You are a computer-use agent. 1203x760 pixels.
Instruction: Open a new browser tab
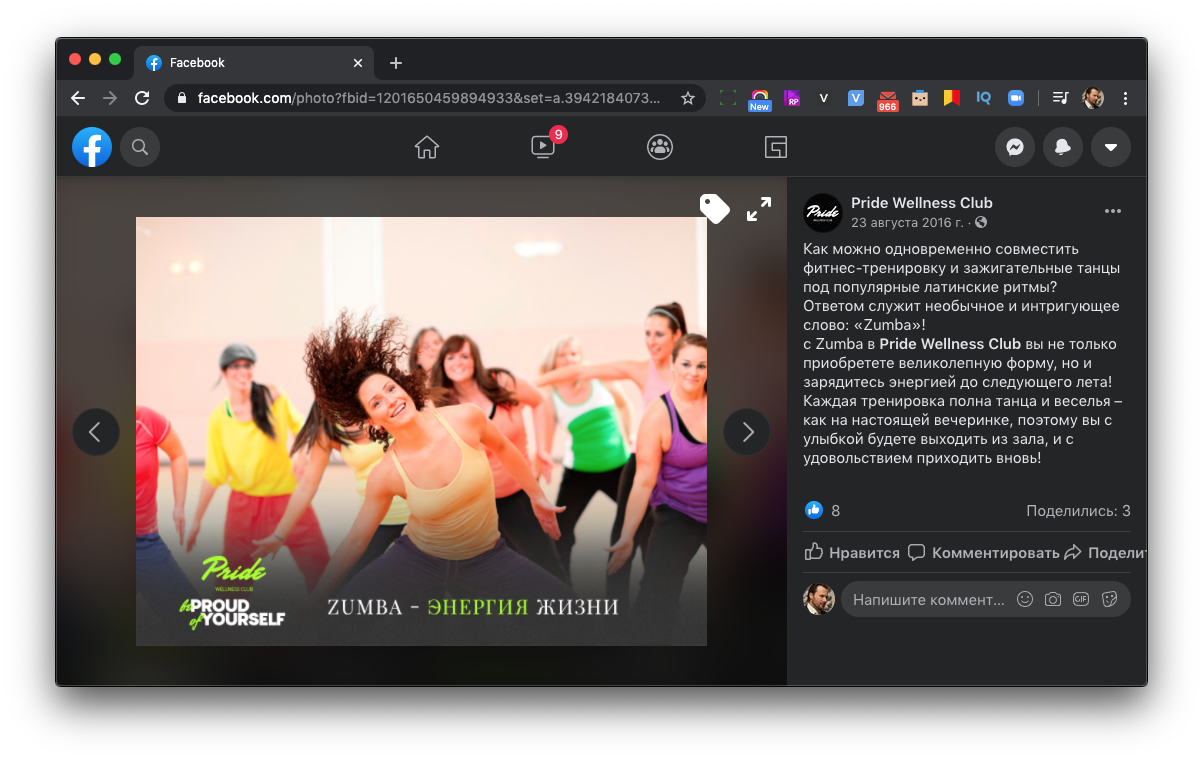pos(396,63)
